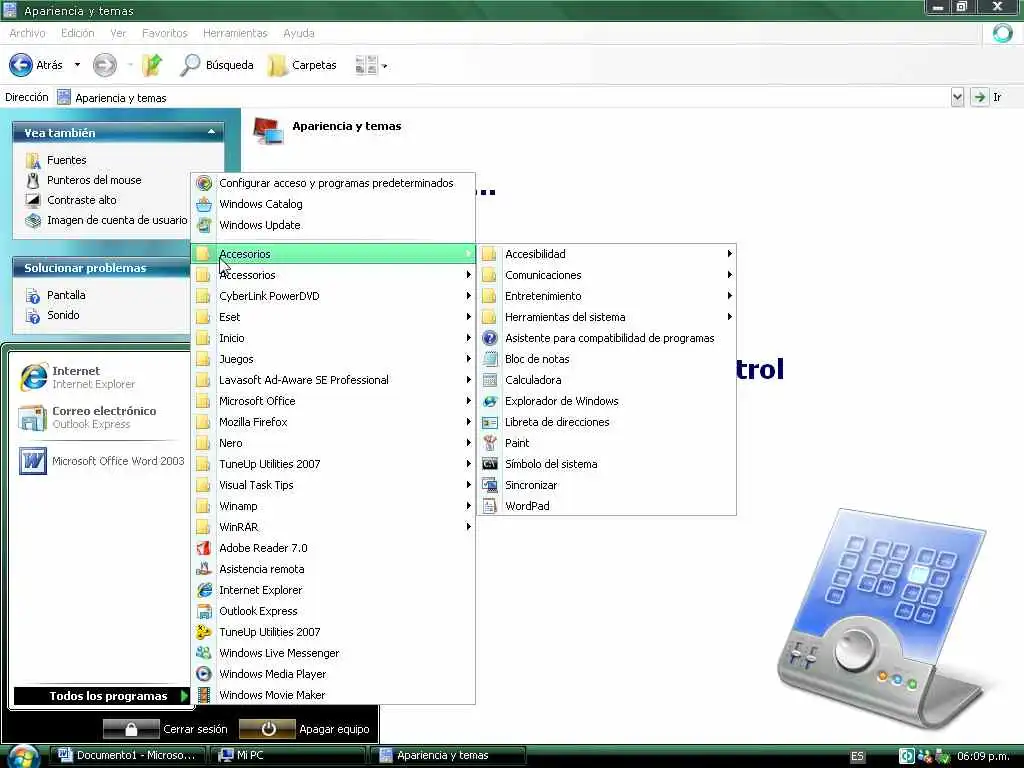Click the Ir go button
This screenshot has height=768, width=1024.
pos(987,97)
